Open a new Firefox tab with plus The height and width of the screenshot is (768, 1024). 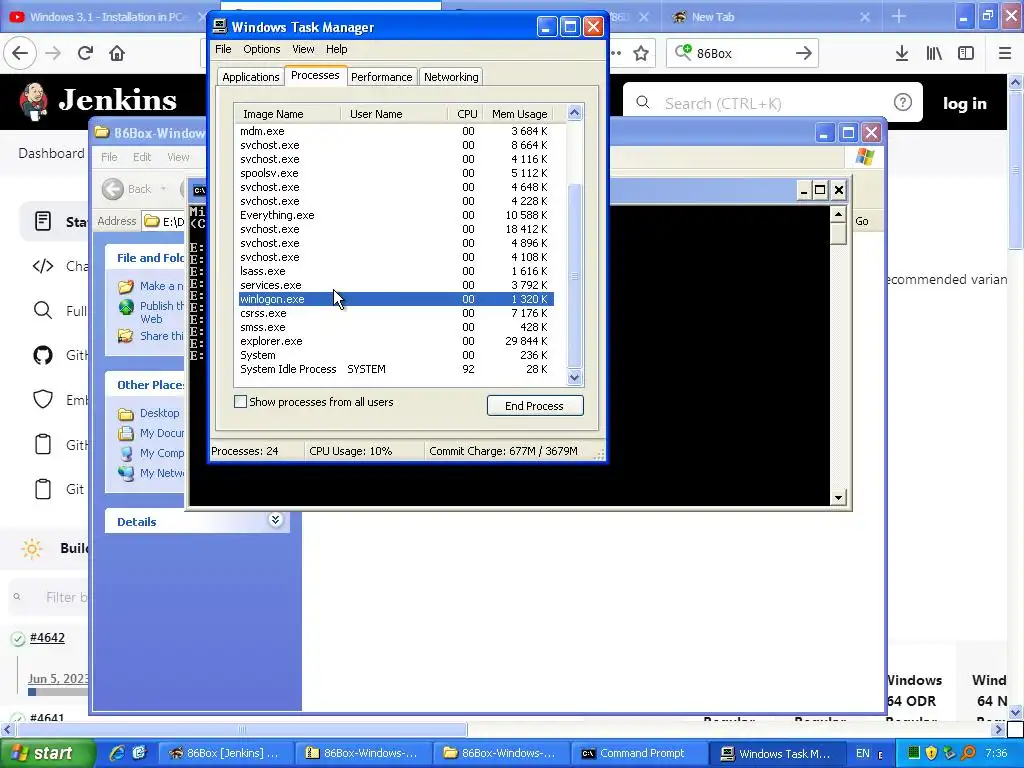tap(899, 16)
